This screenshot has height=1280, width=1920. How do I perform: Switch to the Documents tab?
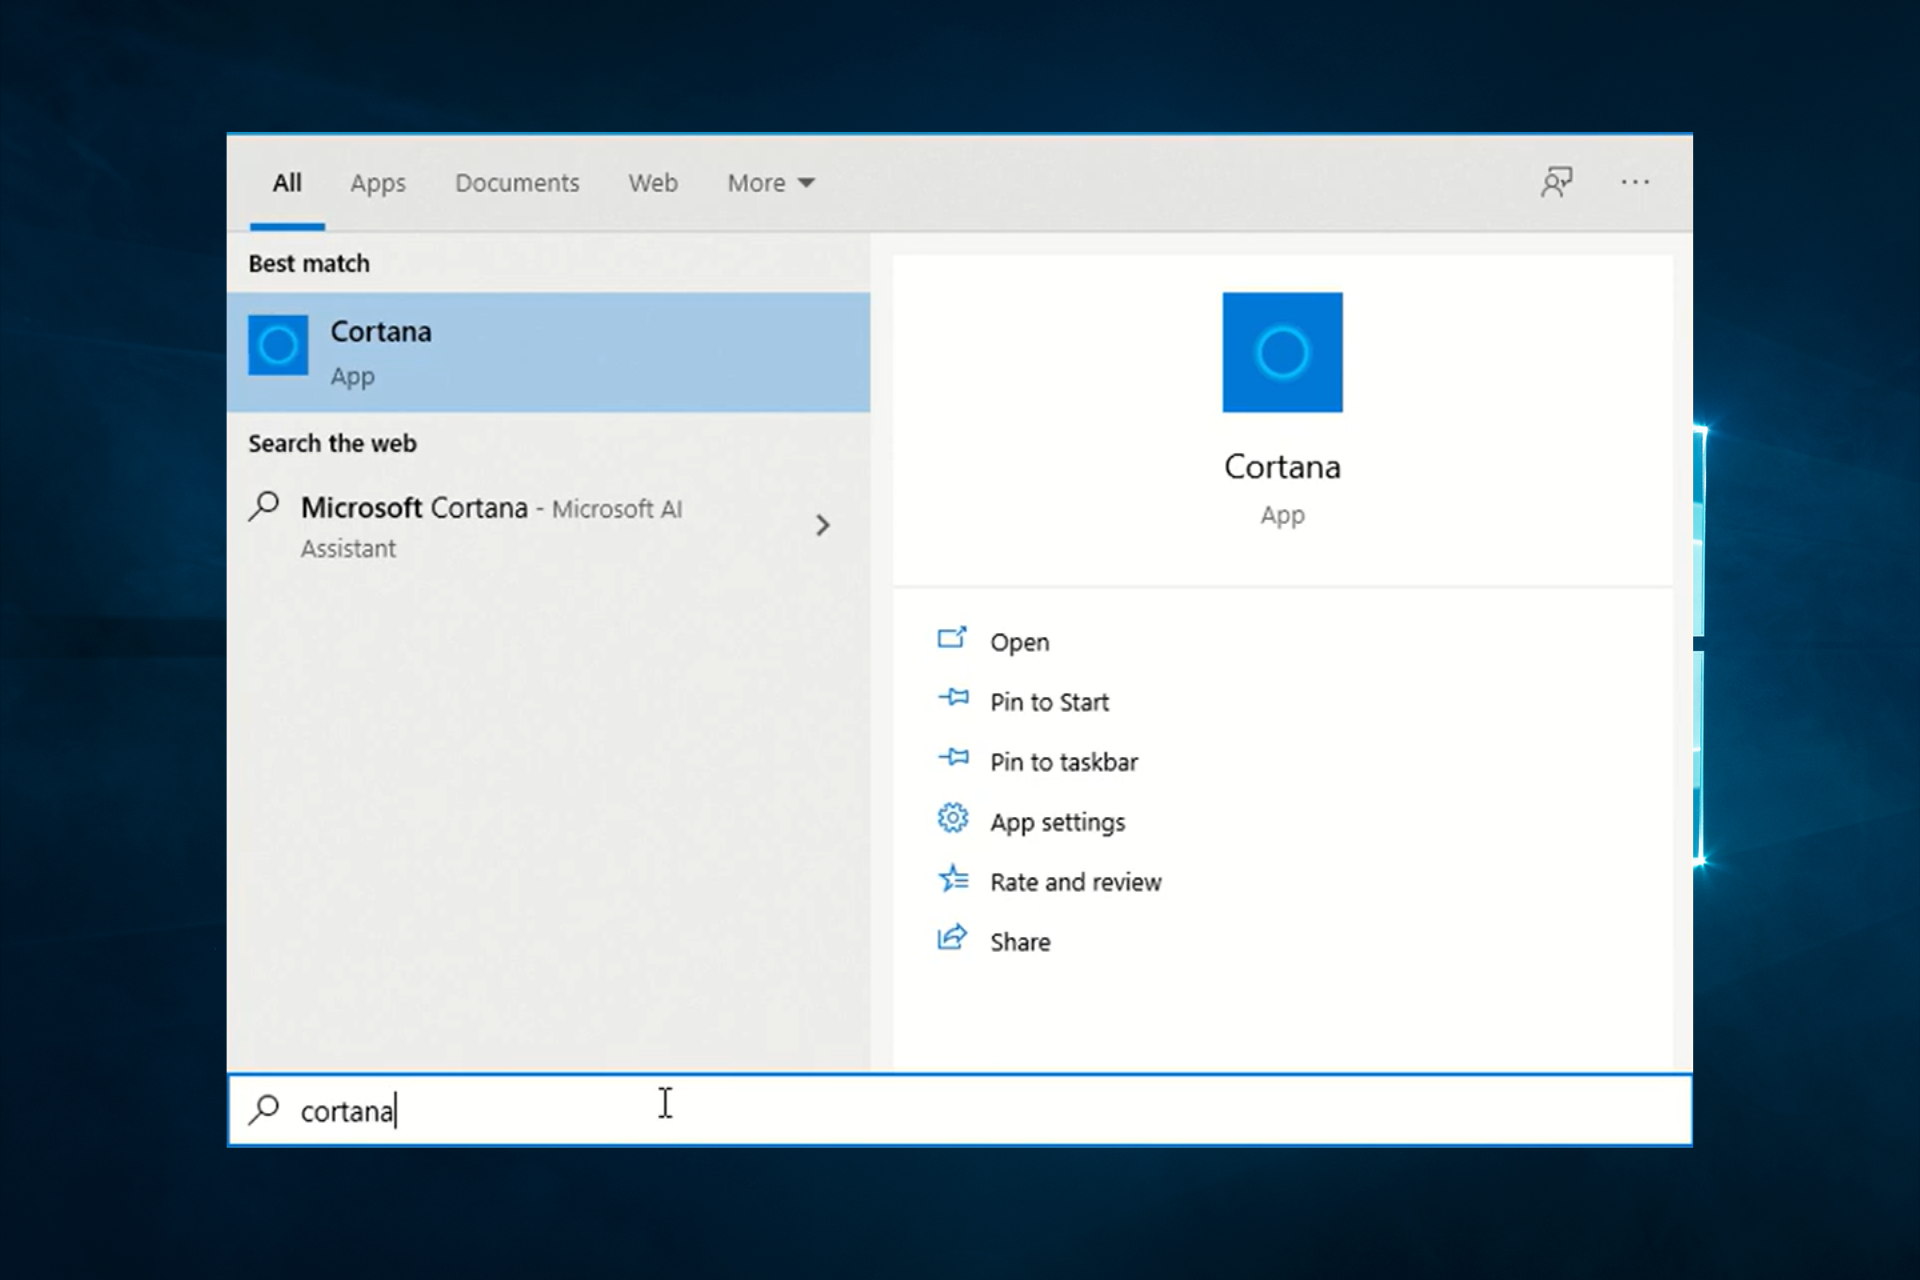coord(517,183)
